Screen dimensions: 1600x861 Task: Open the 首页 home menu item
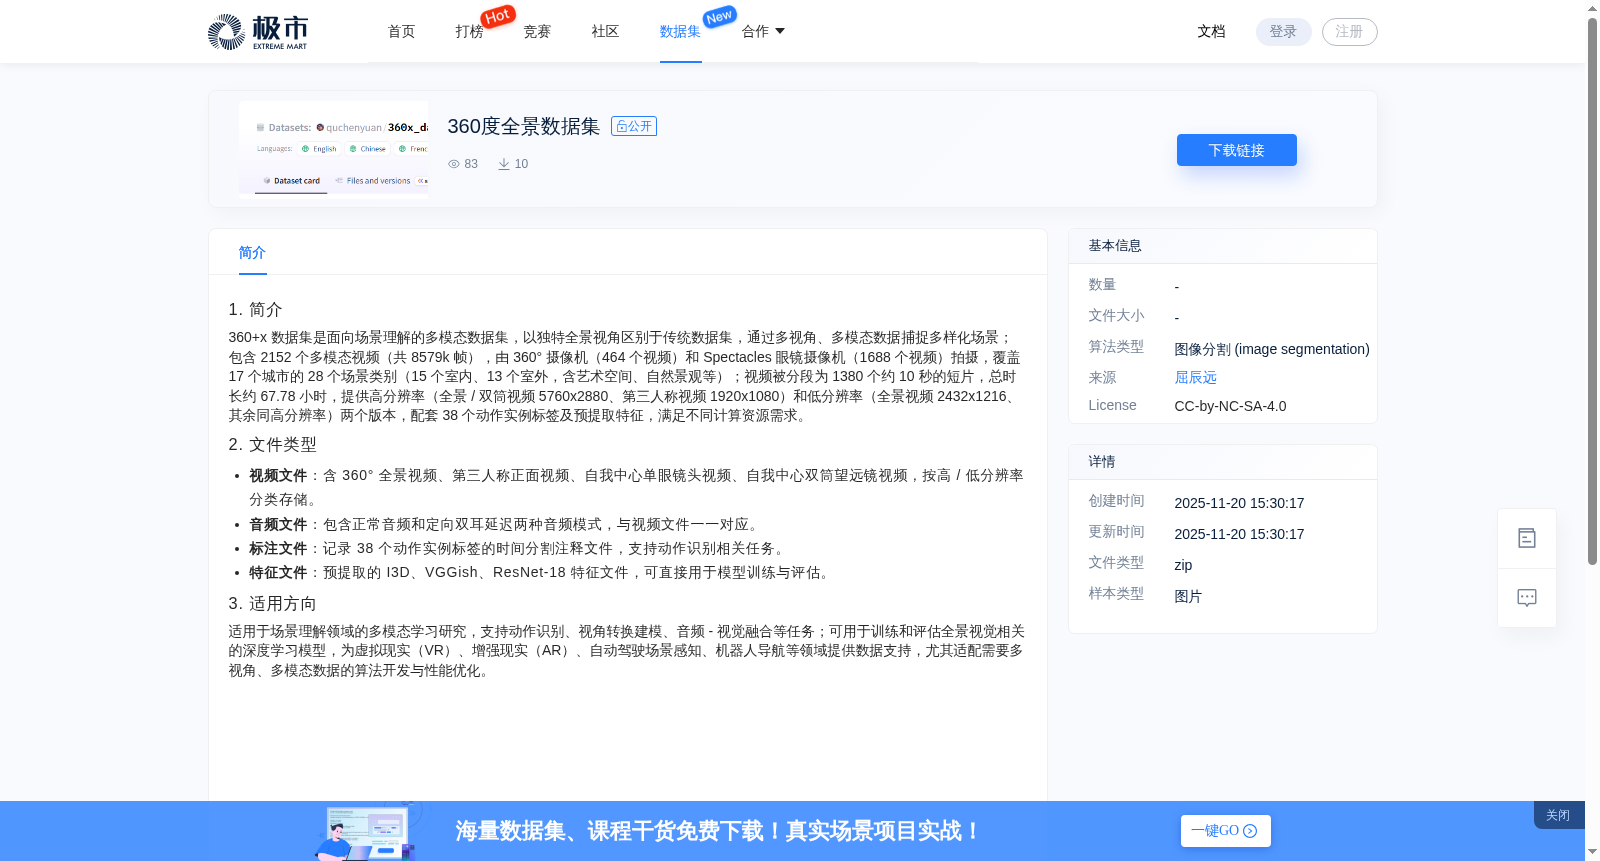pos(401,32)
